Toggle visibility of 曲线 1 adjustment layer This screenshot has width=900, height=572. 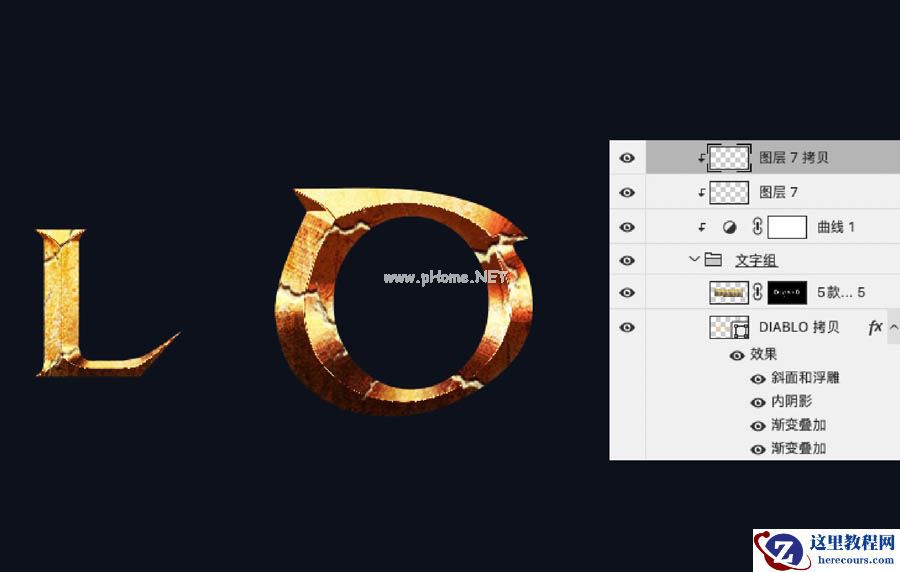point(627,227)
